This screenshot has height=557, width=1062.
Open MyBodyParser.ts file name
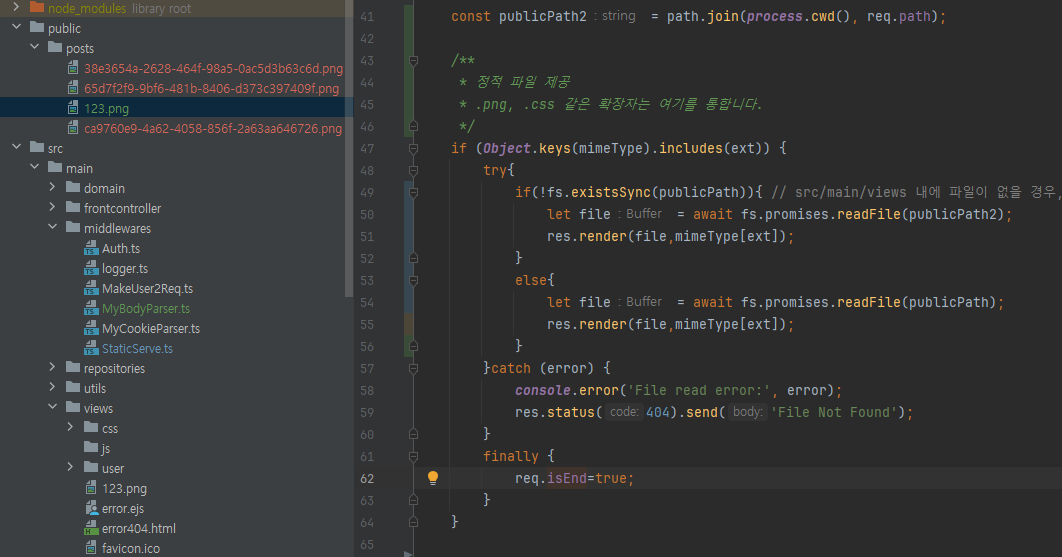click(146, 309)
